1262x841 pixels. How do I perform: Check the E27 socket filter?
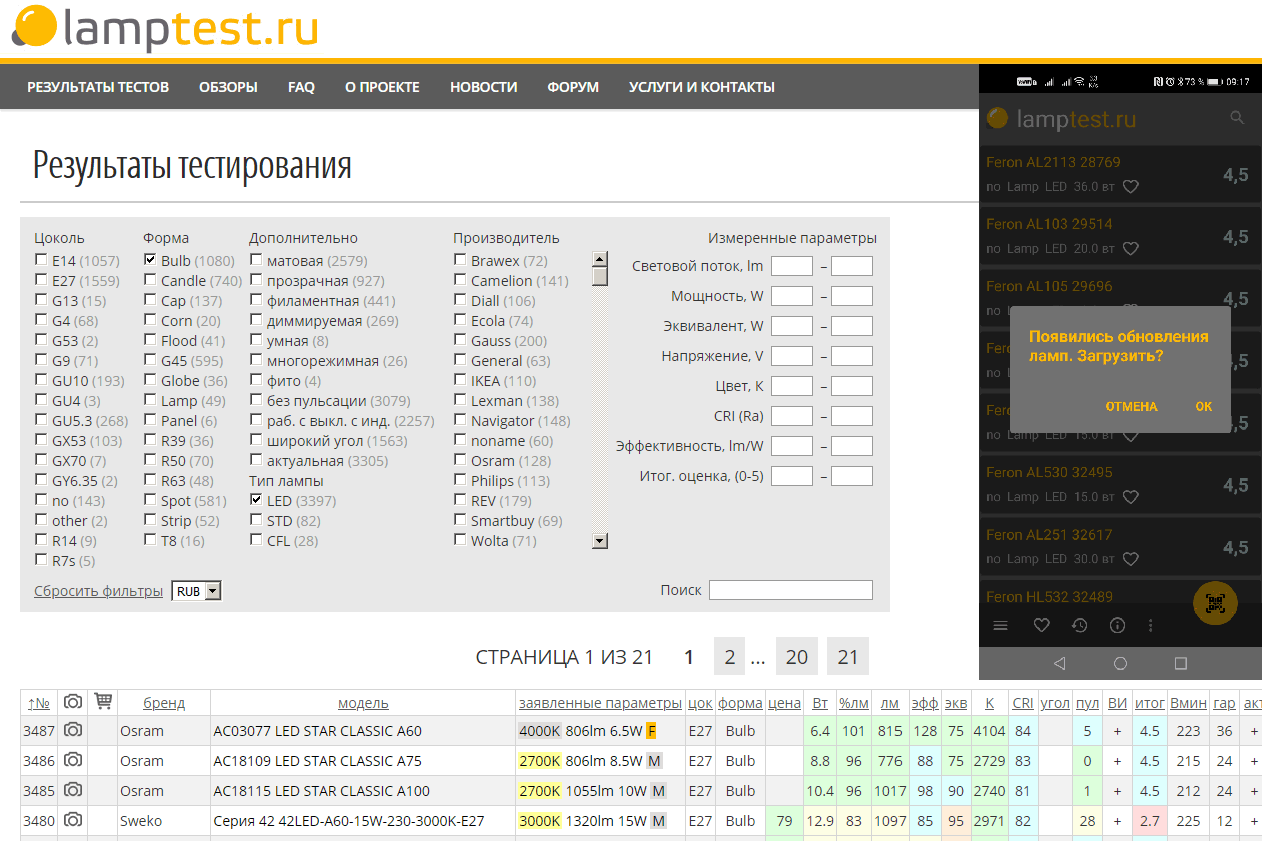point(41,281)
